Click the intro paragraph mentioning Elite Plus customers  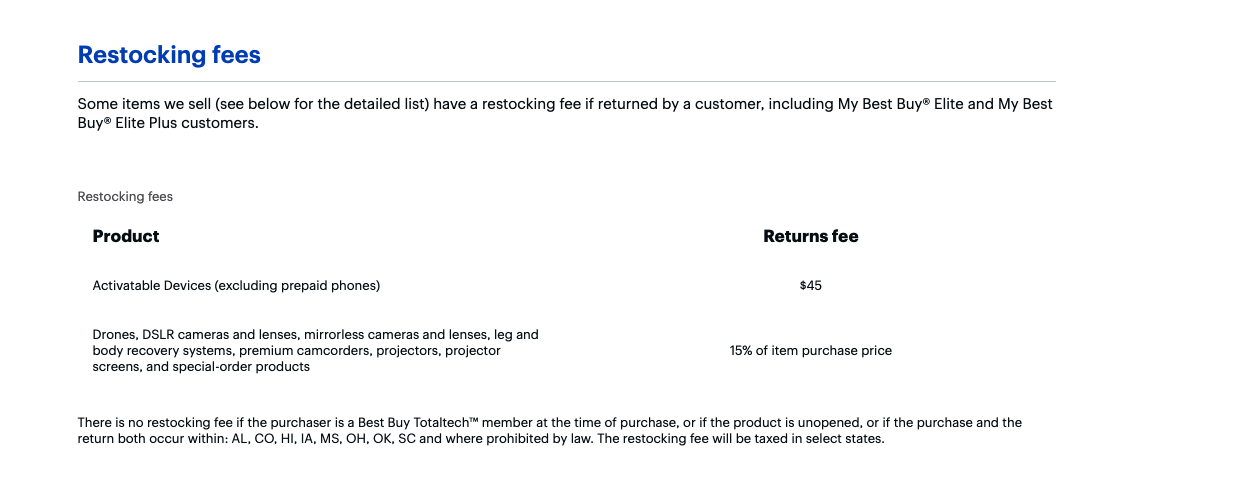click(565, 114)
